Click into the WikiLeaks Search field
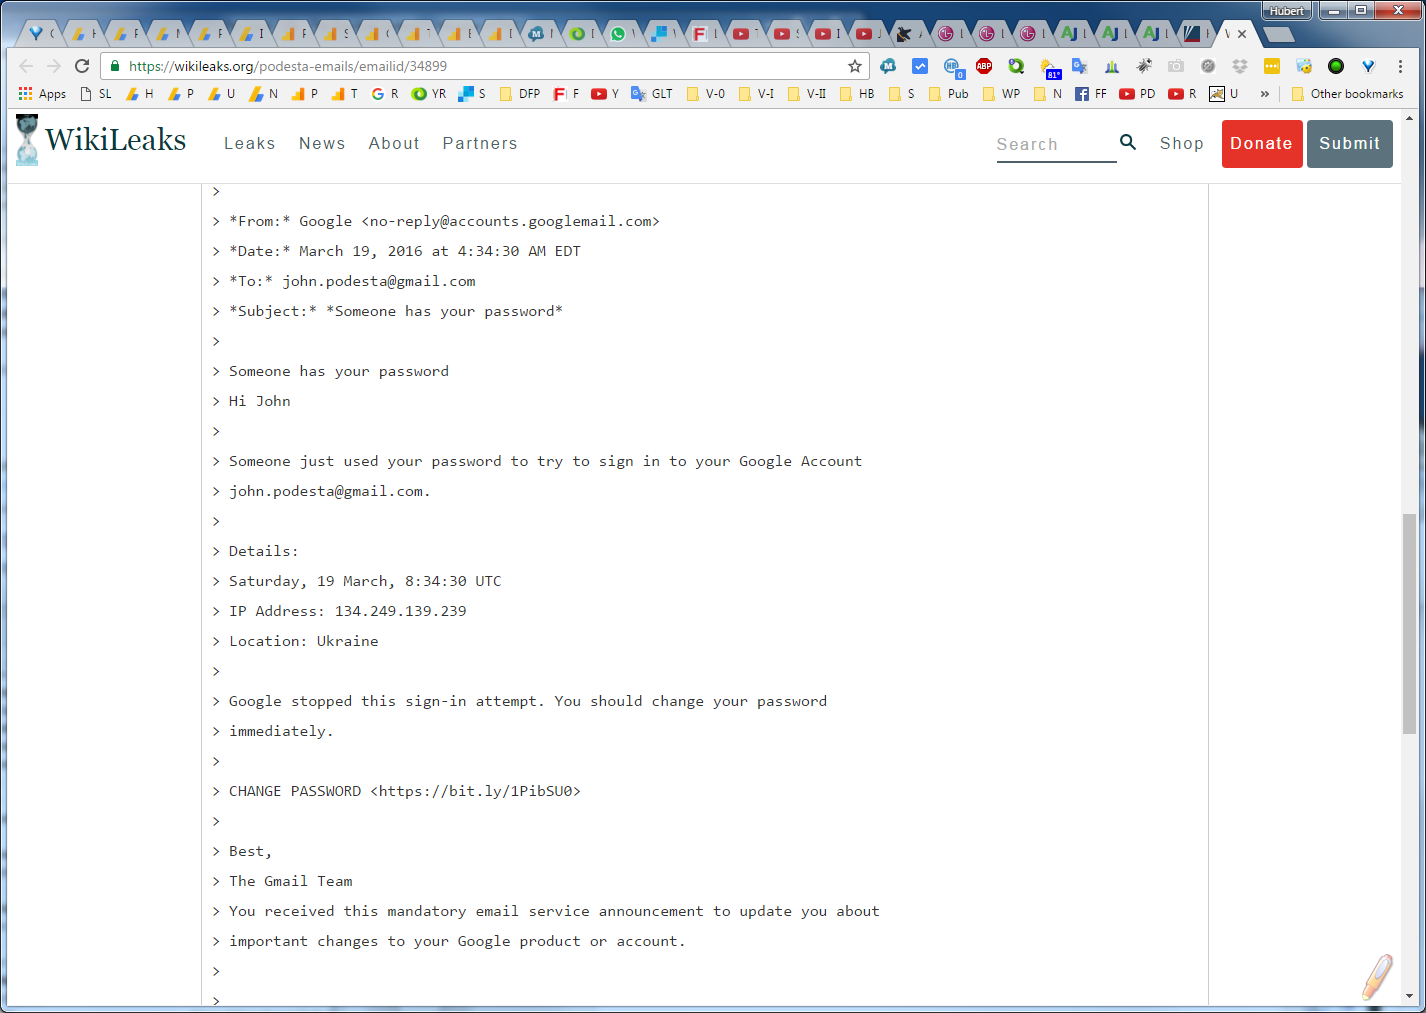Image resolution: width=1426 pixels, height=1013 pixels. coord(1054,144)
